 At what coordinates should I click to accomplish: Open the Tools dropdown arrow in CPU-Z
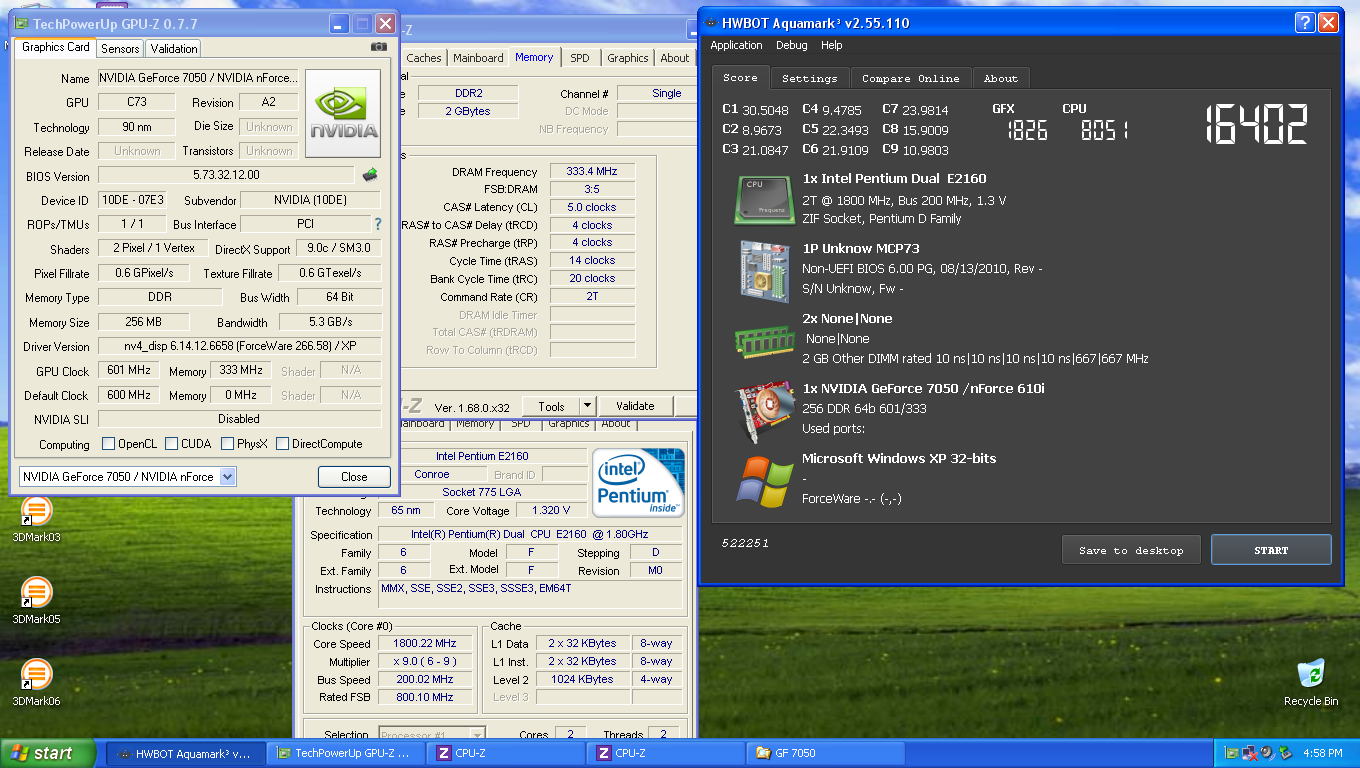588,406
